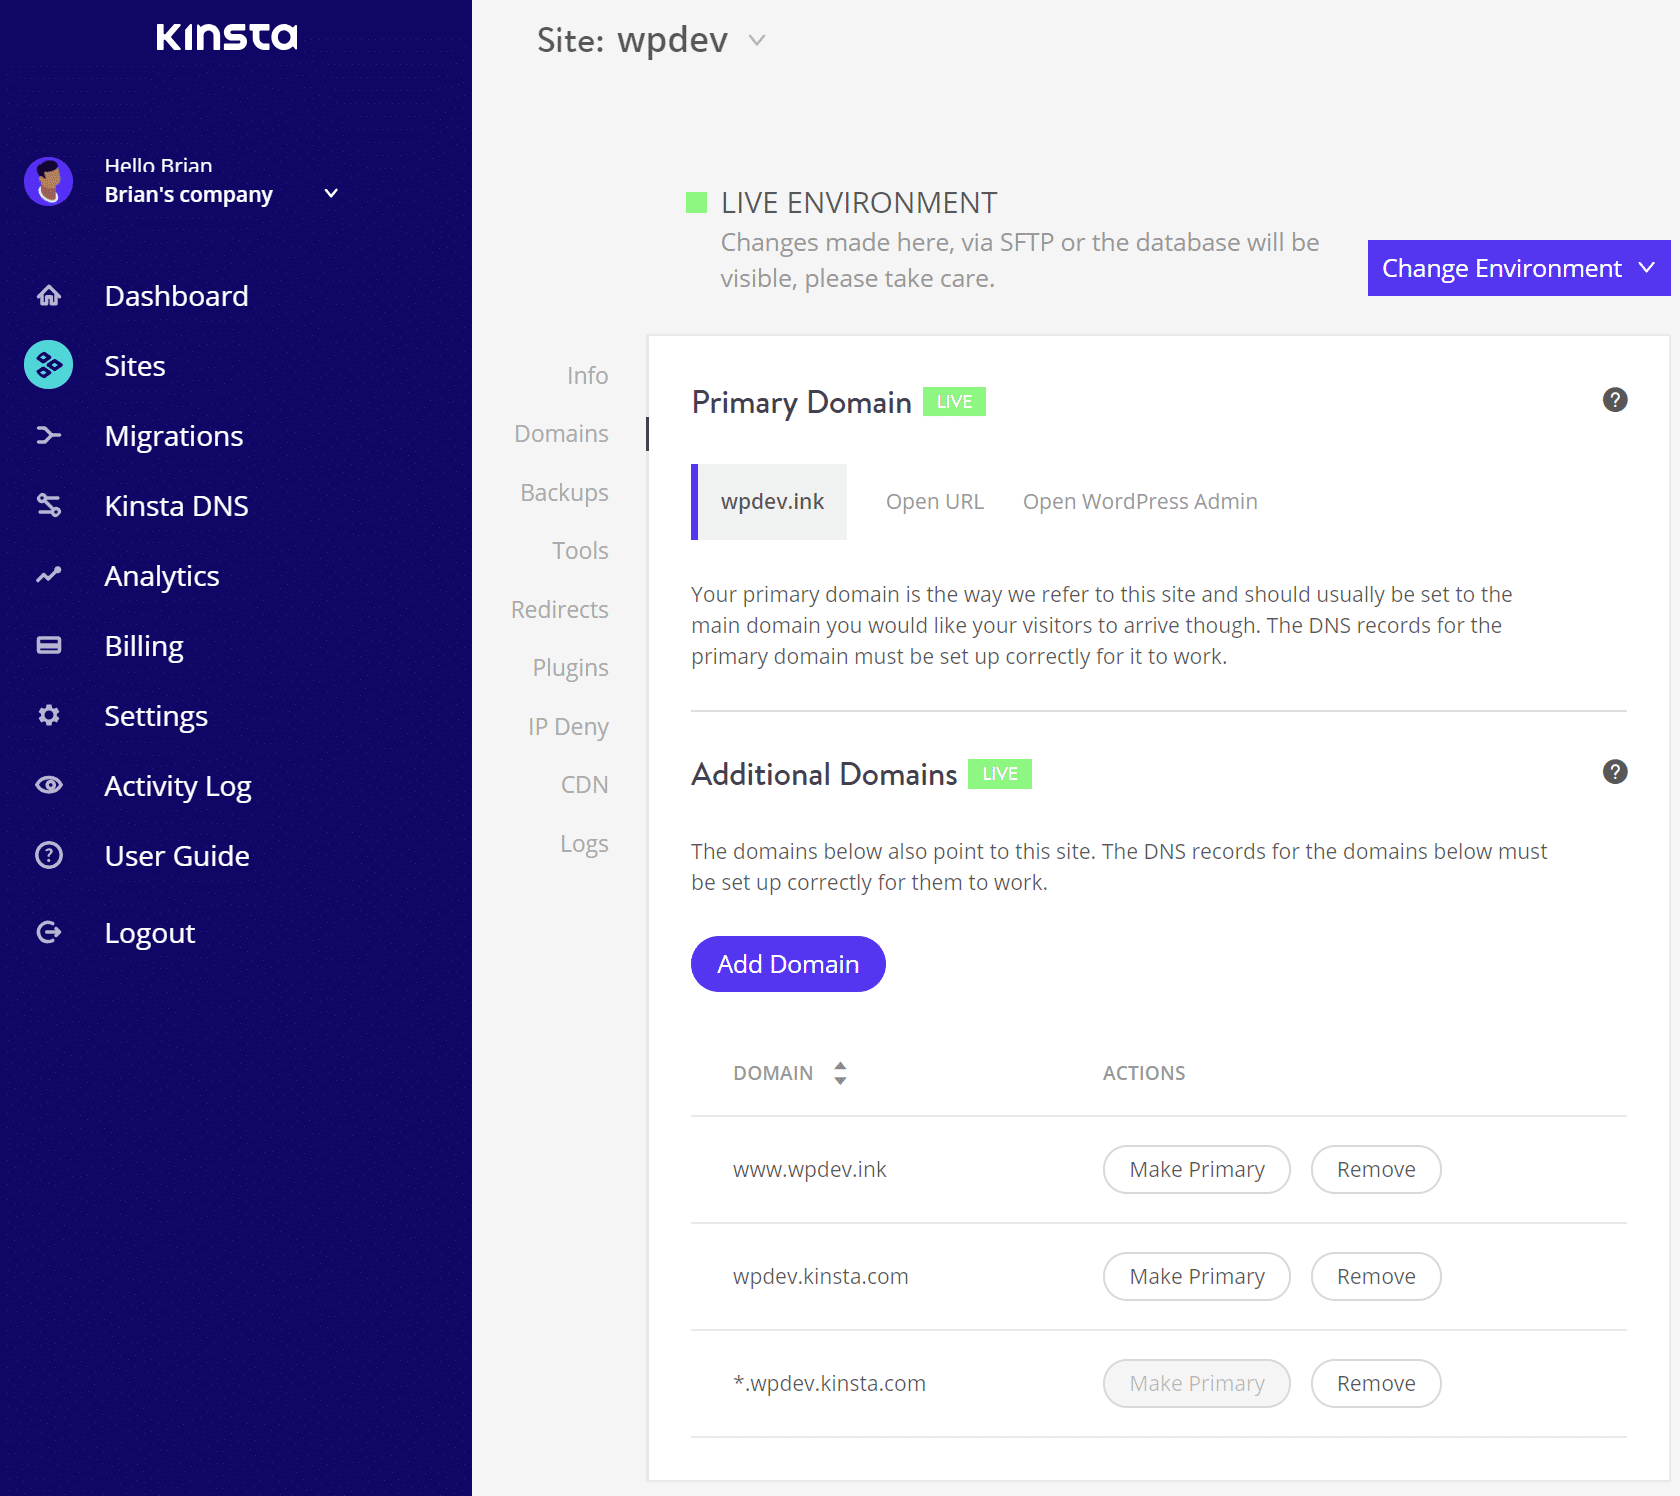Click the Sites sidebar icon

pos(48,365)
